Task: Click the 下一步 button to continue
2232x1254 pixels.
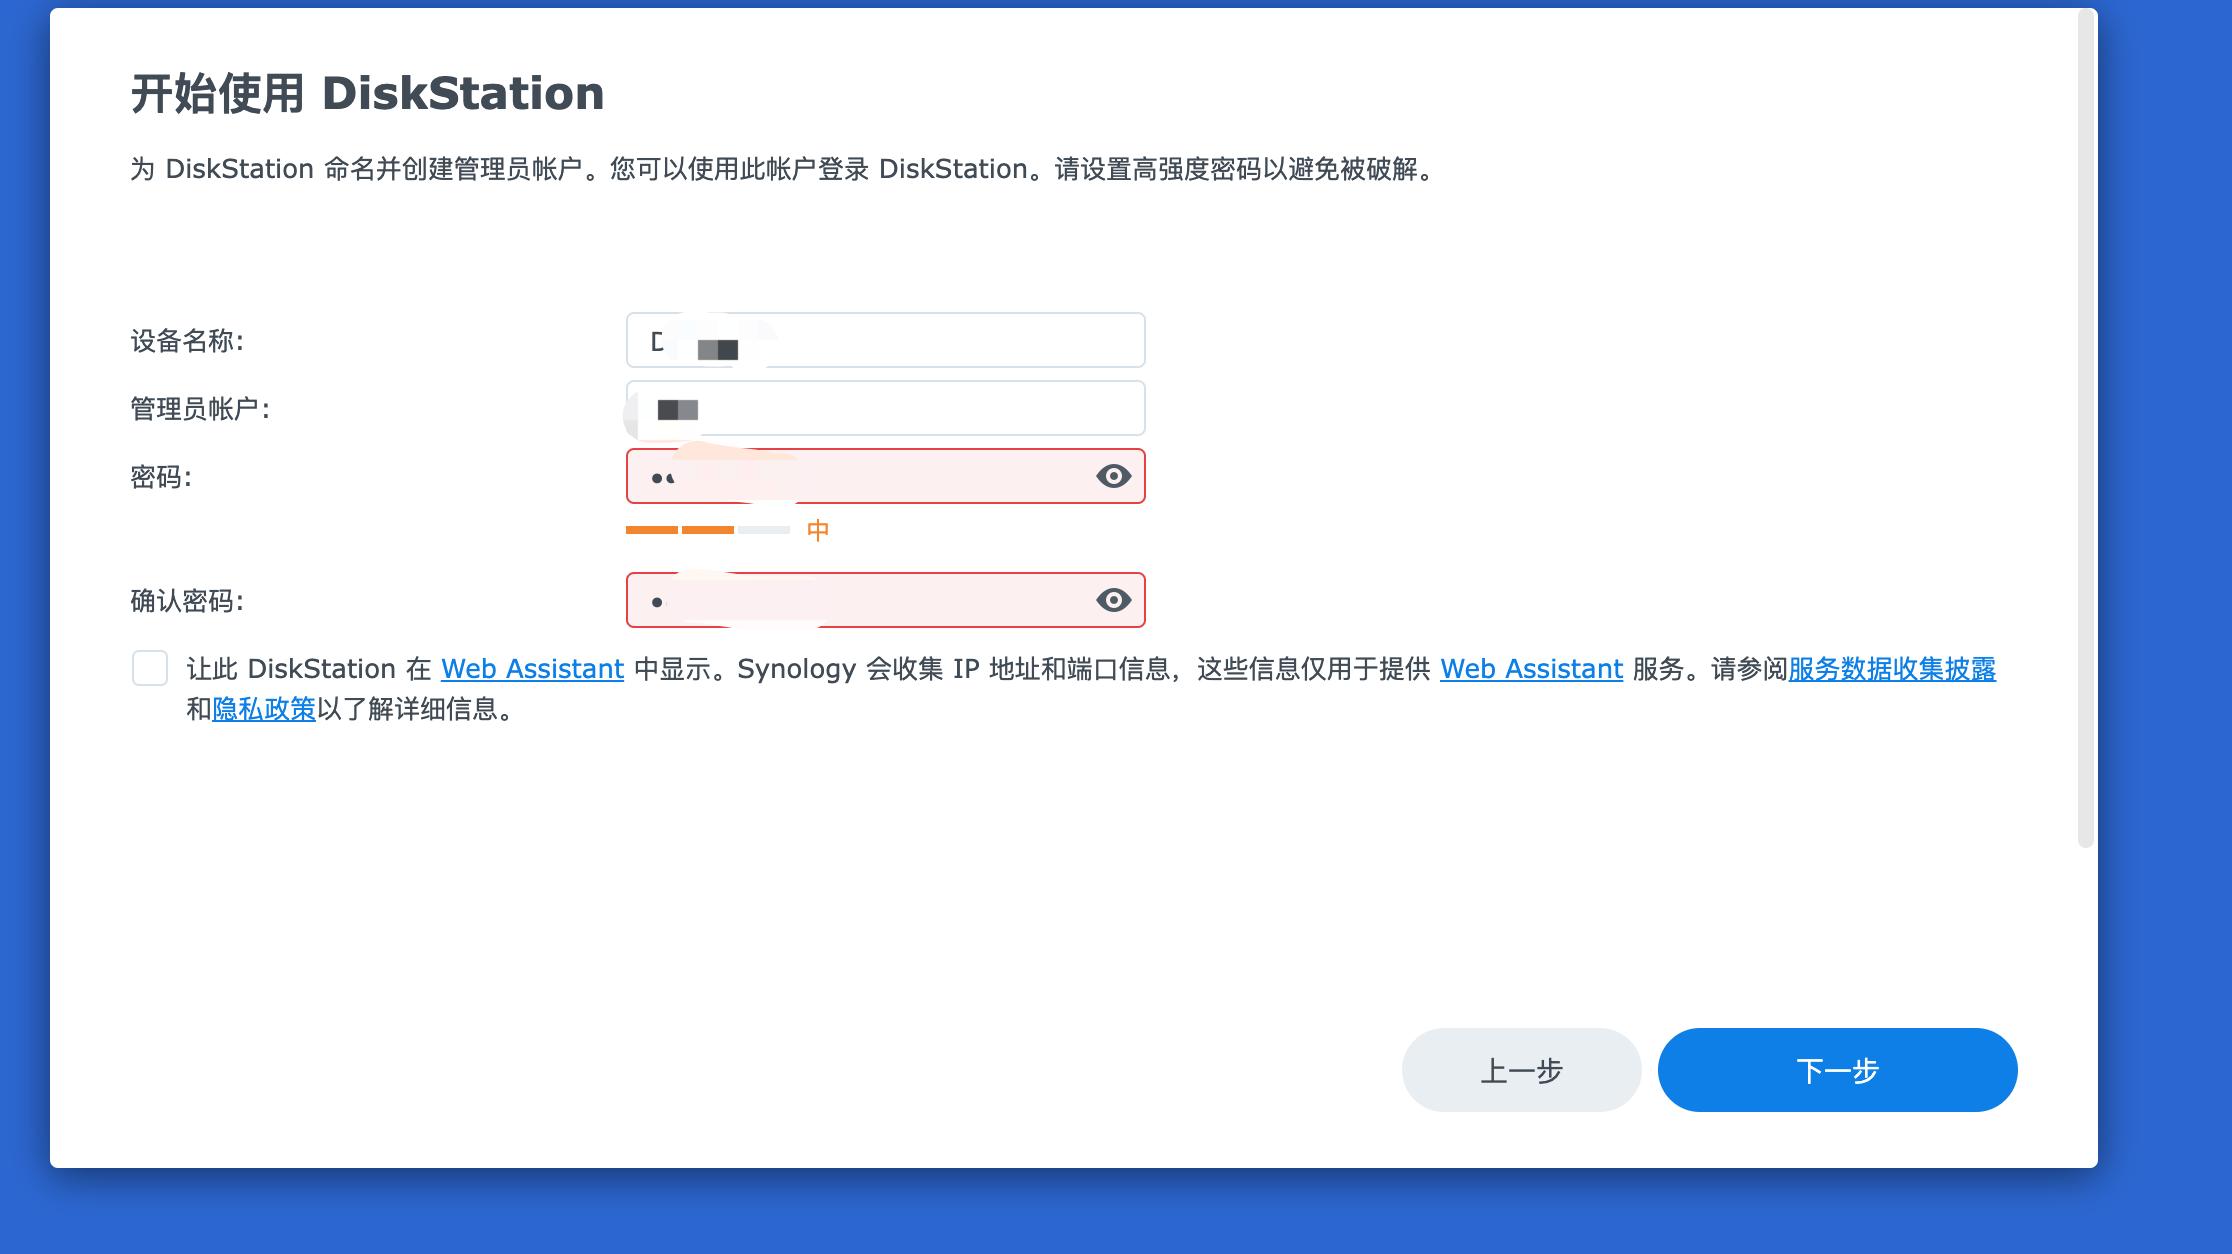Action: coord(1838,1069)
